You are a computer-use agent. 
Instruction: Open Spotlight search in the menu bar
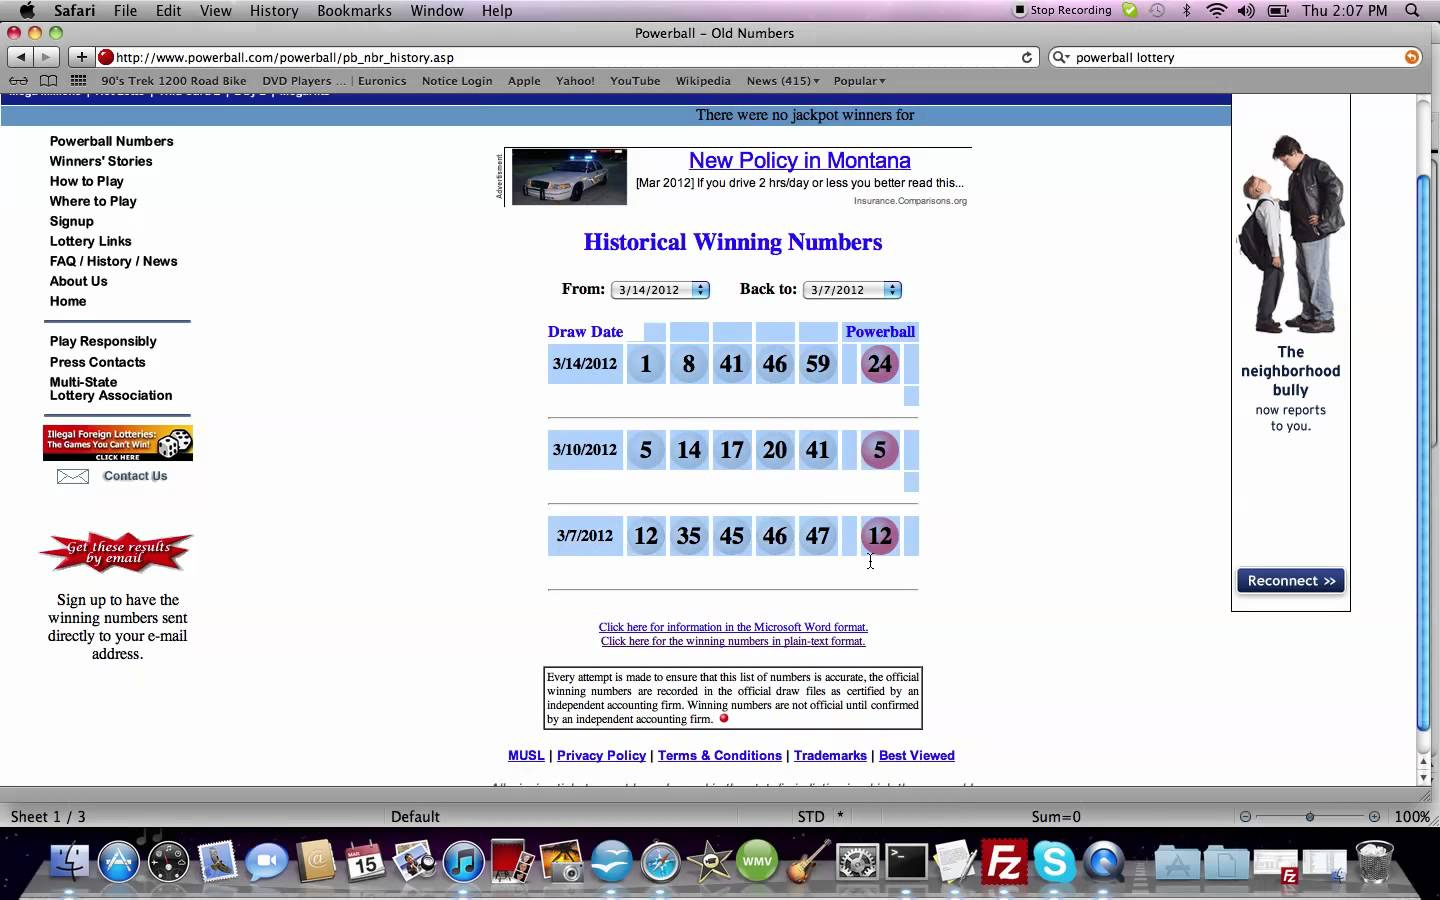[1412, 10]
